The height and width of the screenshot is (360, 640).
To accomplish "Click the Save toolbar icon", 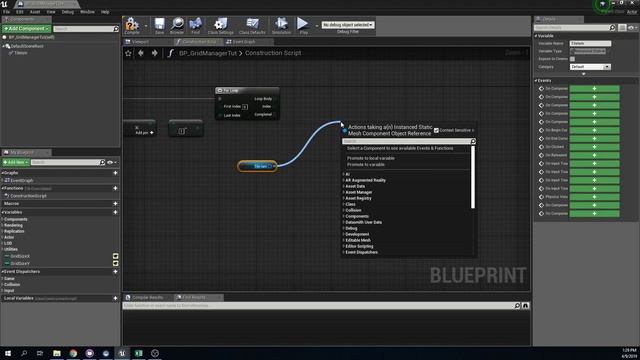I will pos(160,25).
